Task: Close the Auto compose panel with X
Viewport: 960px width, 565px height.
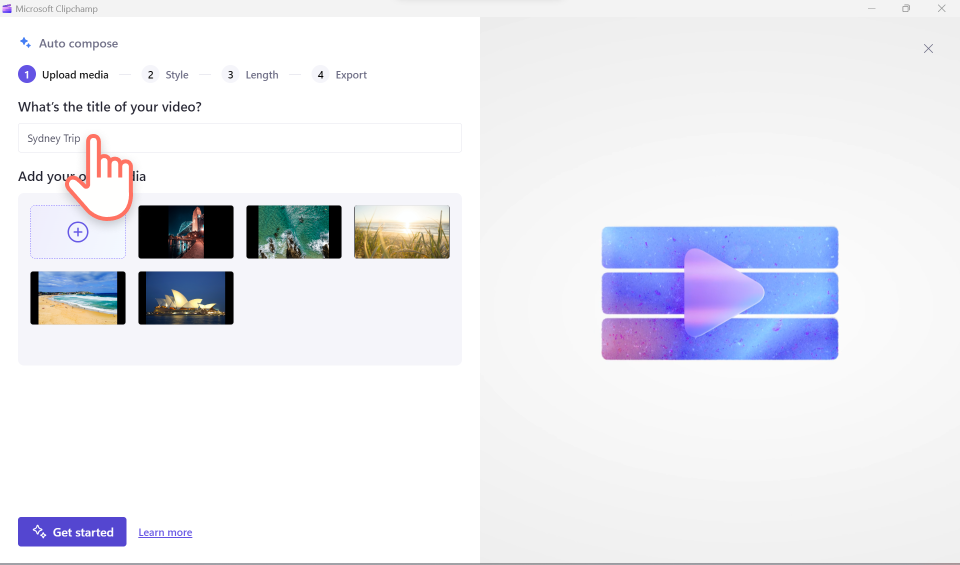Action: point(928,48)
